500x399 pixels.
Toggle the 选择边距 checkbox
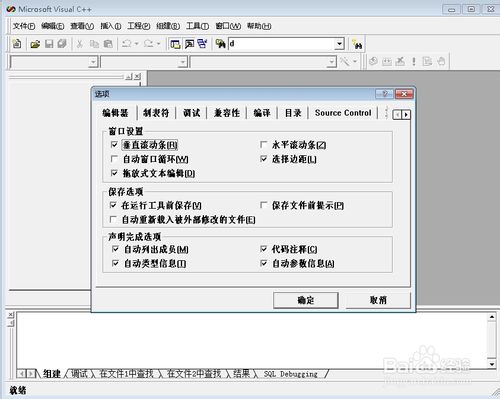tap(263, 159)
